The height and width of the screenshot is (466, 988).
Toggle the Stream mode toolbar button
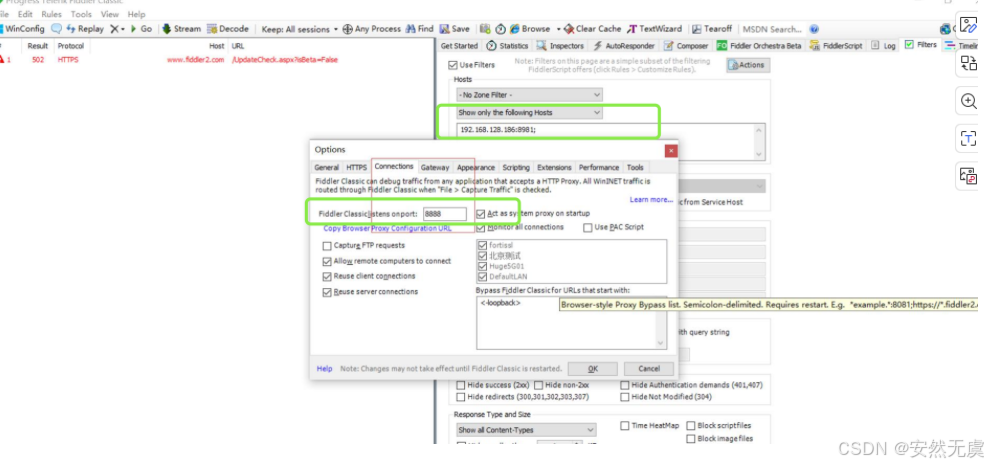[181, 29]
